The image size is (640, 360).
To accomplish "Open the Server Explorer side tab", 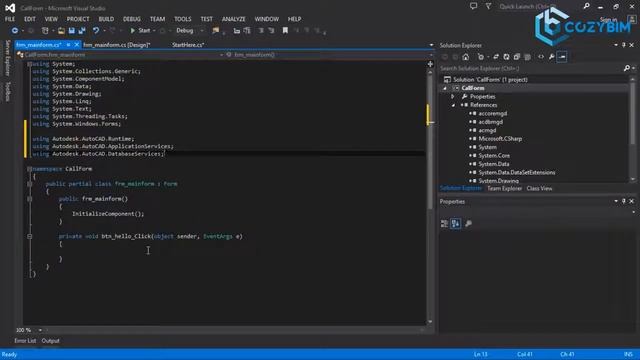I will [x=7, y=58].
